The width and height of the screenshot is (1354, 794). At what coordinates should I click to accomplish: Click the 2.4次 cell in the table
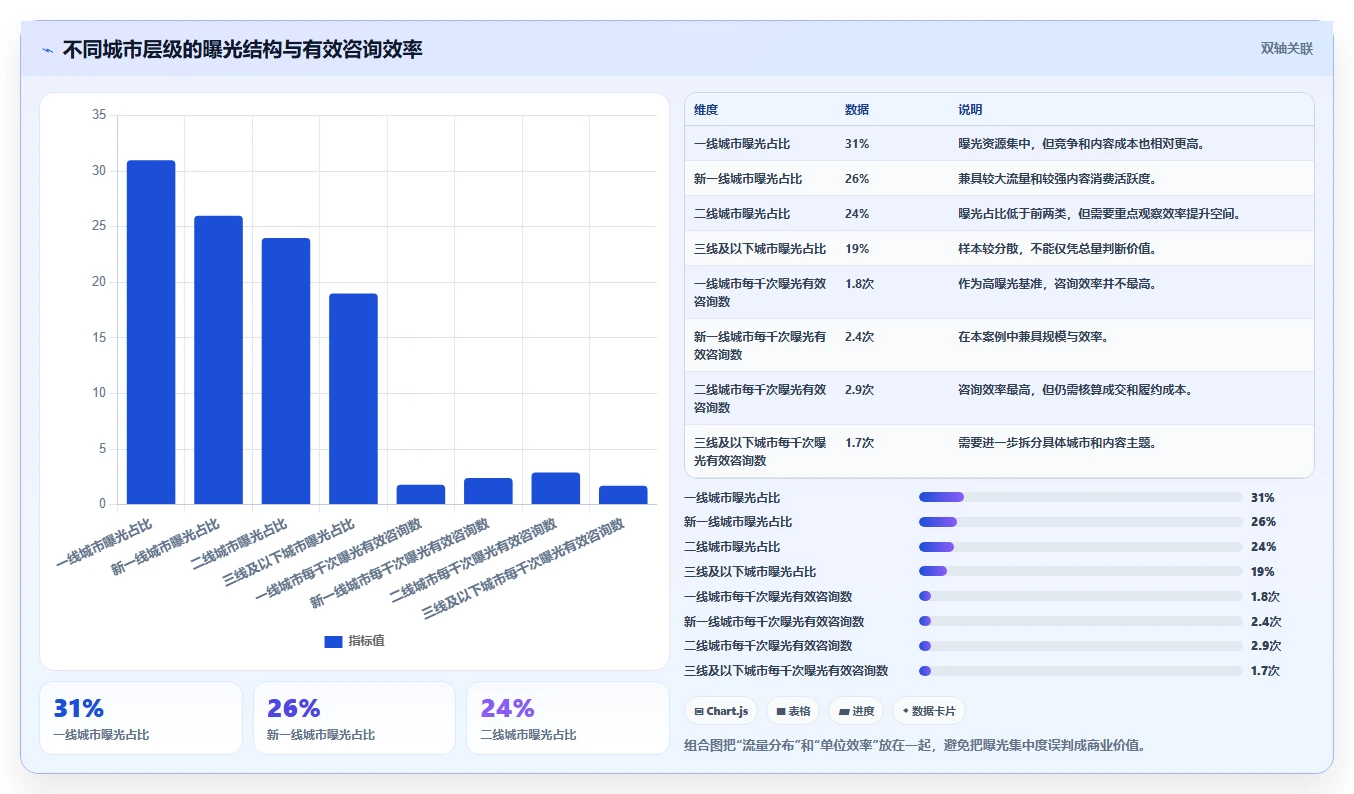[859, 337]
